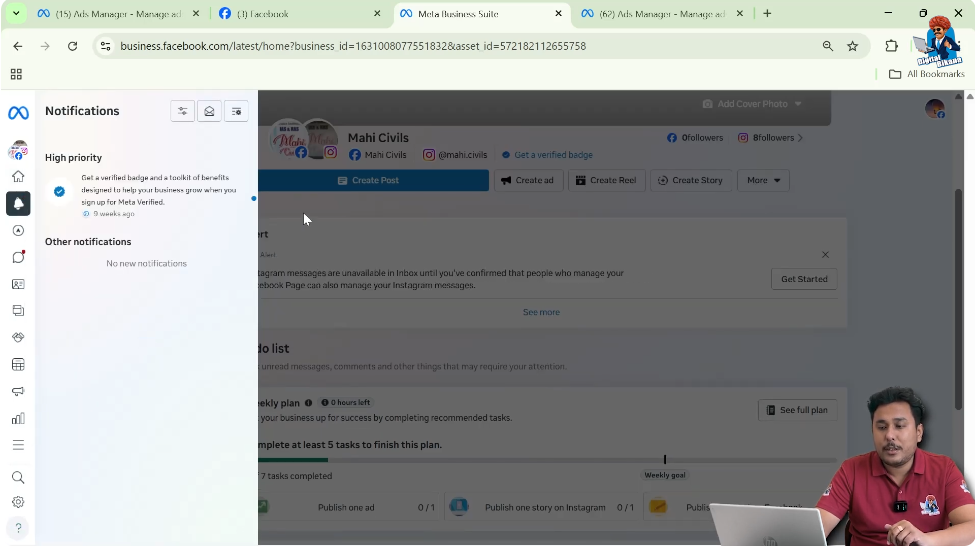This screenshot has height=547, width=975.
Task: Open the Content posts icon in sidebar
Action: pyautogui.click(x=18, y=311)
